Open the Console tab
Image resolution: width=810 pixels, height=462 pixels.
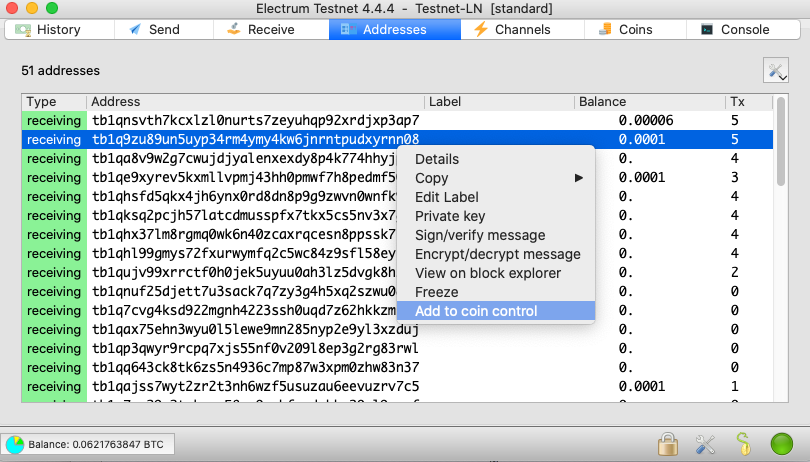point(744,29)
